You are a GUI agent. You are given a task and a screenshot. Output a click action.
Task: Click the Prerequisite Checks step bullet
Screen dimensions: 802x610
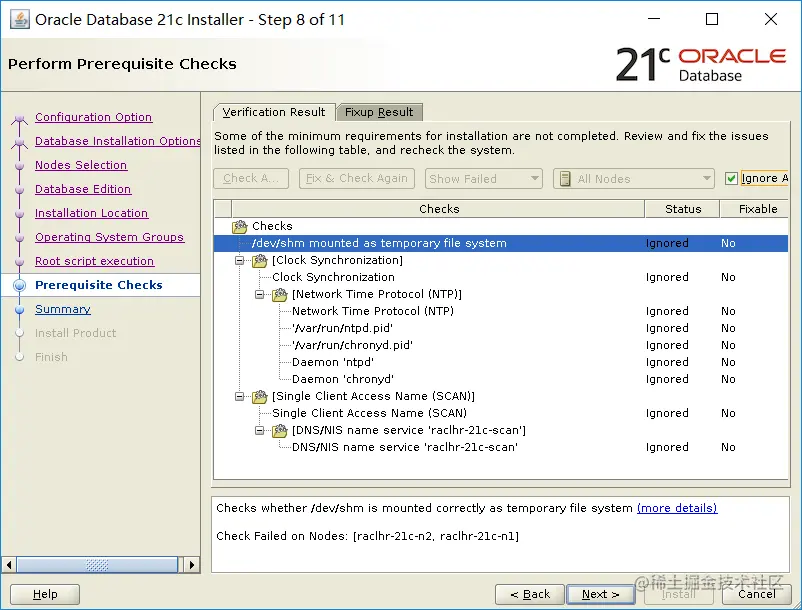click(x=19, y=285)
